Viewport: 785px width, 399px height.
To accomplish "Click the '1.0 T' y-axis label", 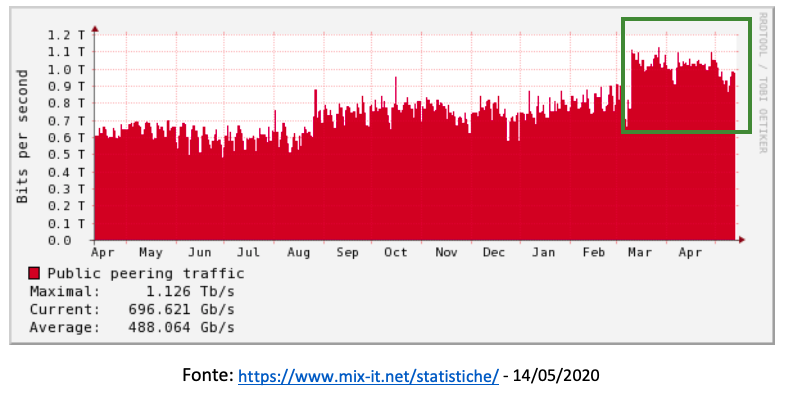I will point(67,69).
